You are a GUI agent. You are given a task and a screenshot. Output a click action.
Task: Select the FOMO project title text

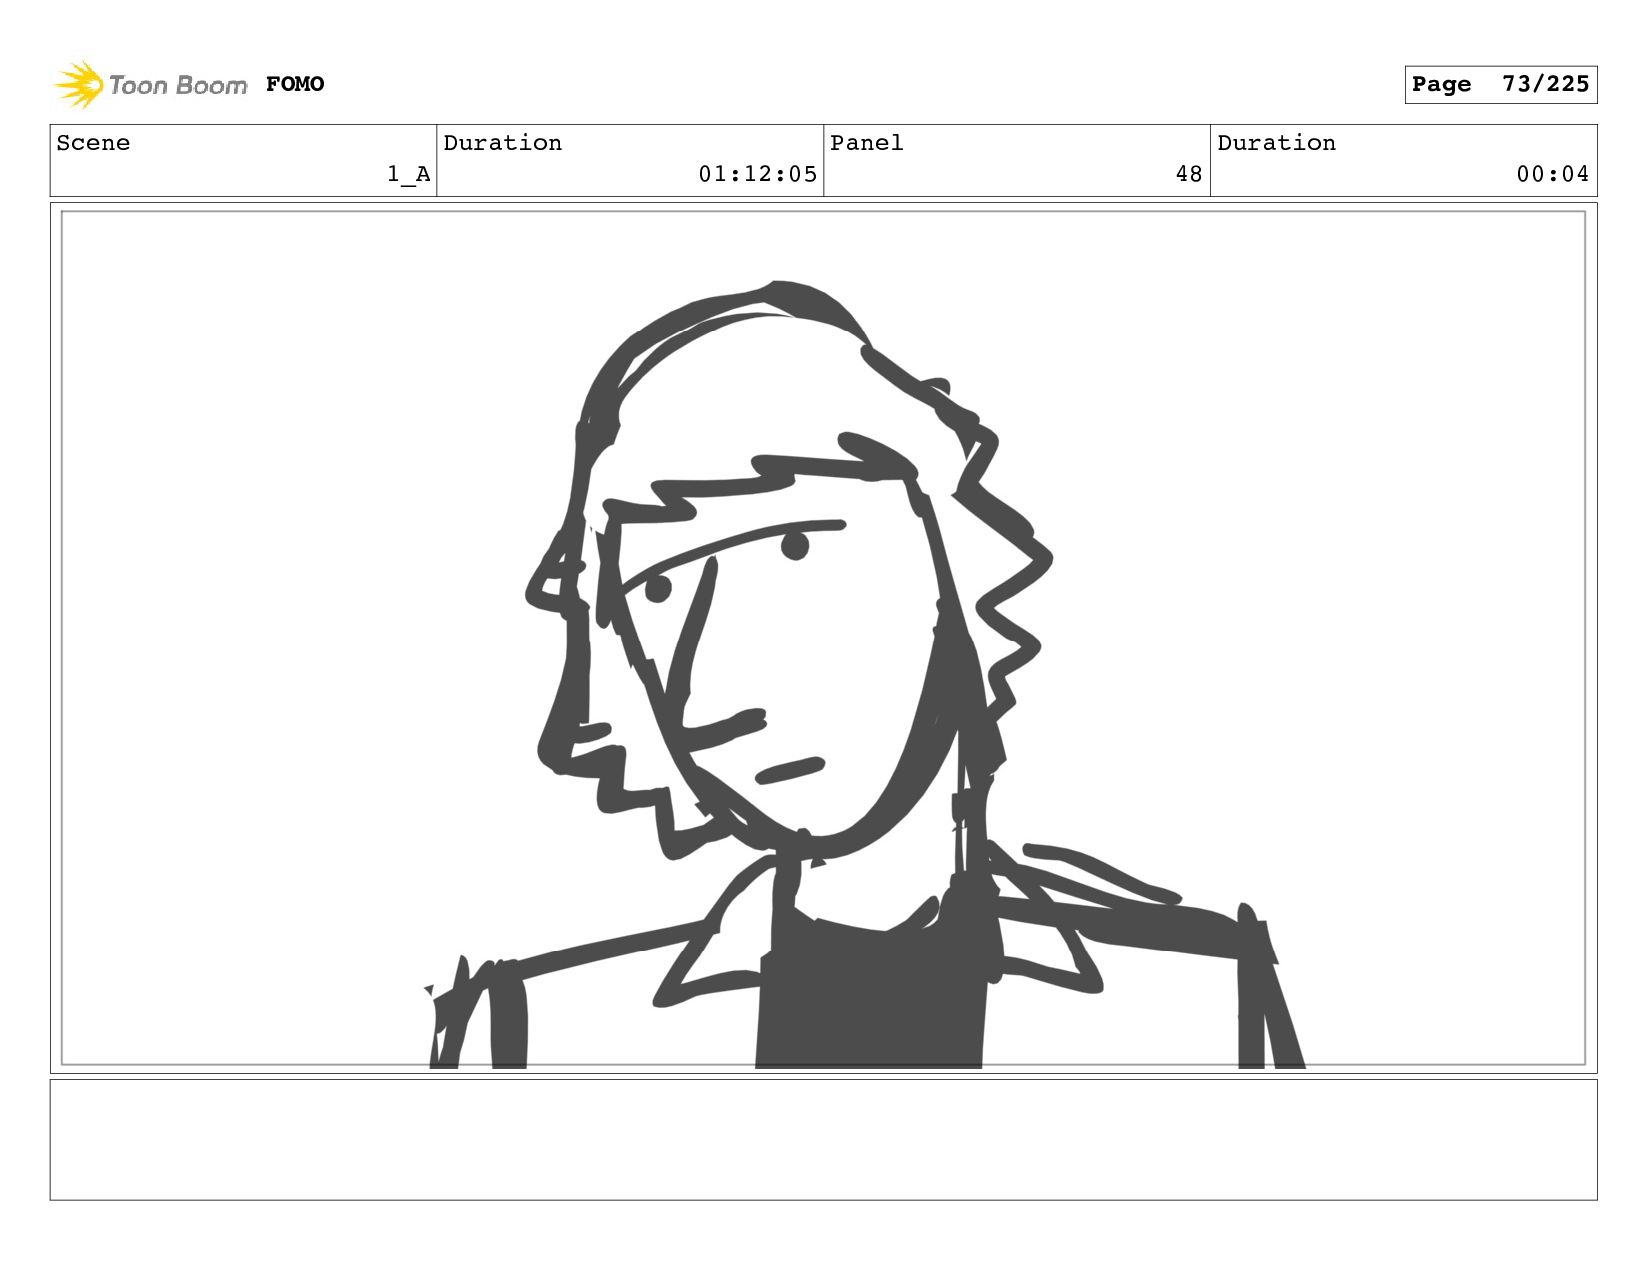coord(295,84)
